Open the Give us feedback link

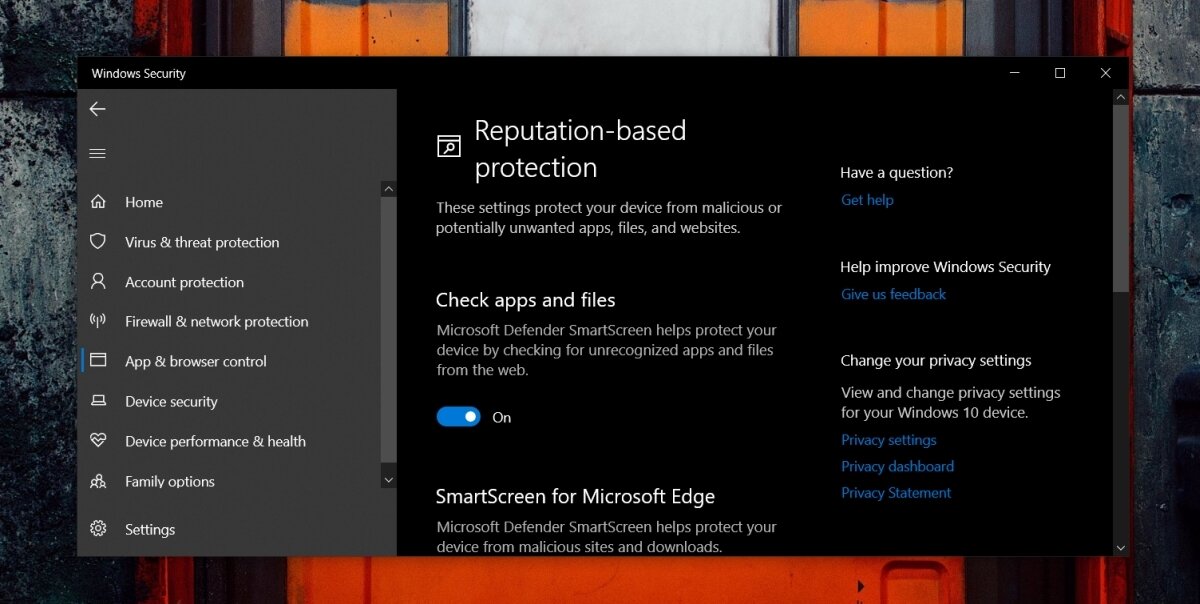pos(893,294)
